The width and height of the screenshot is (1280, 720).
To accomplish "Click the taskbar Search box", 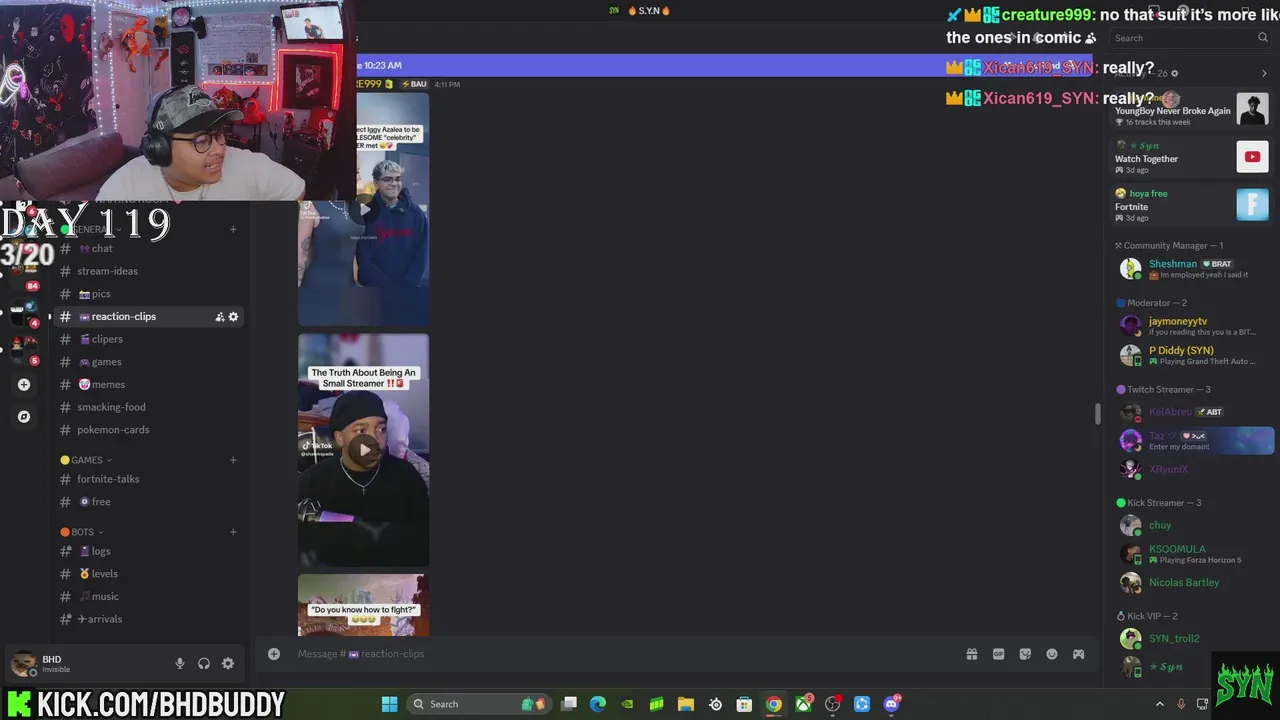I will tap(478, 704).
